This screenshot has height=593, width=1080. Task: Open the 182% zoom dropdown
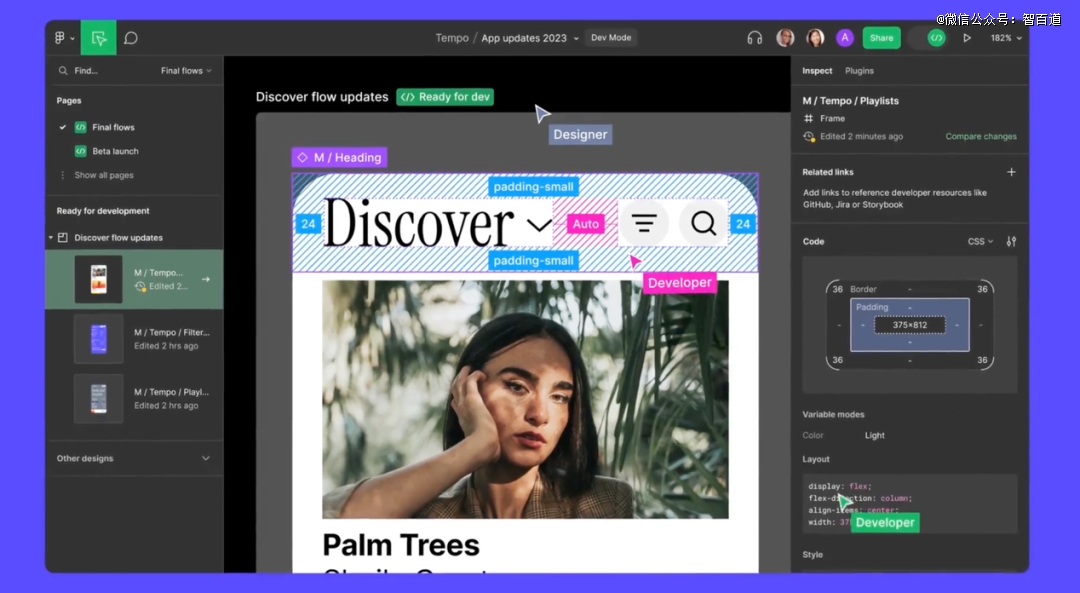point(1006,38)
